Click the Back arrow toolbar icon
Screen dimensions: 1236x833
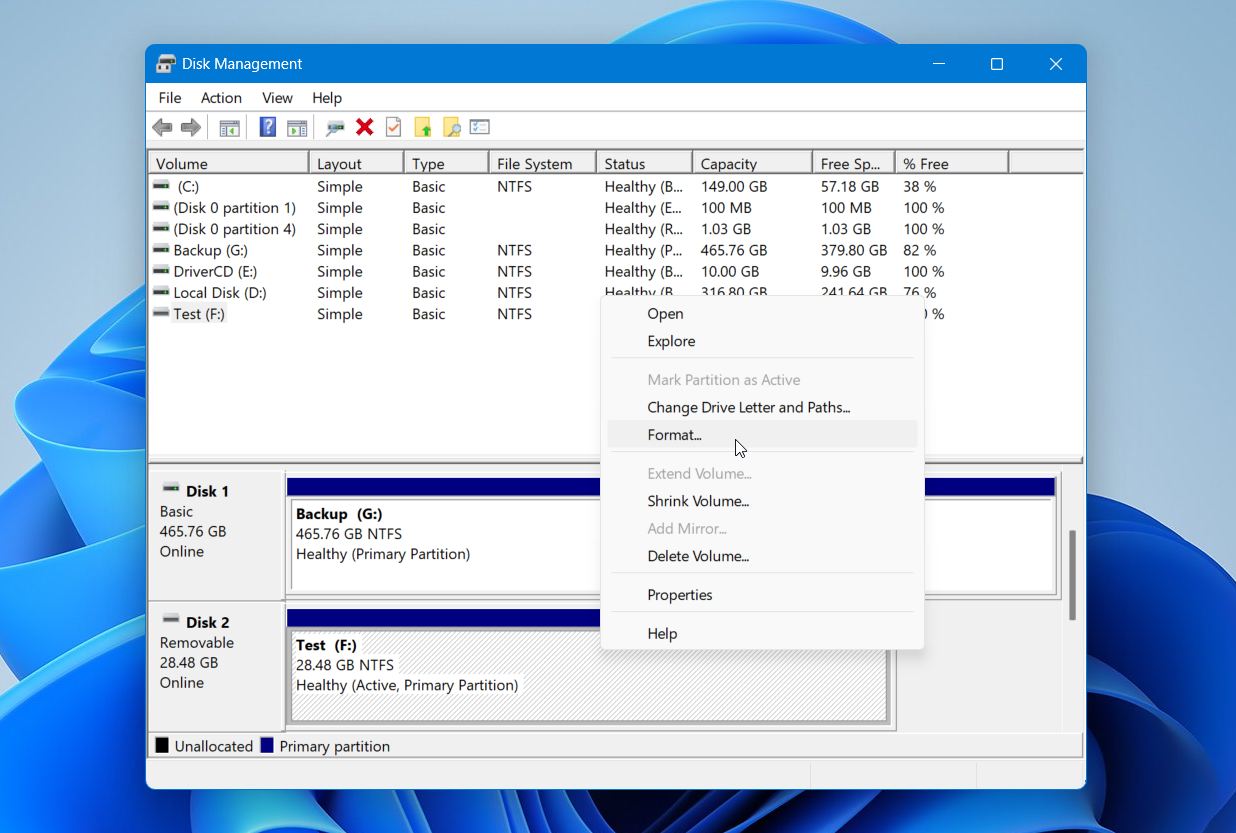click(x=162, y=127)
